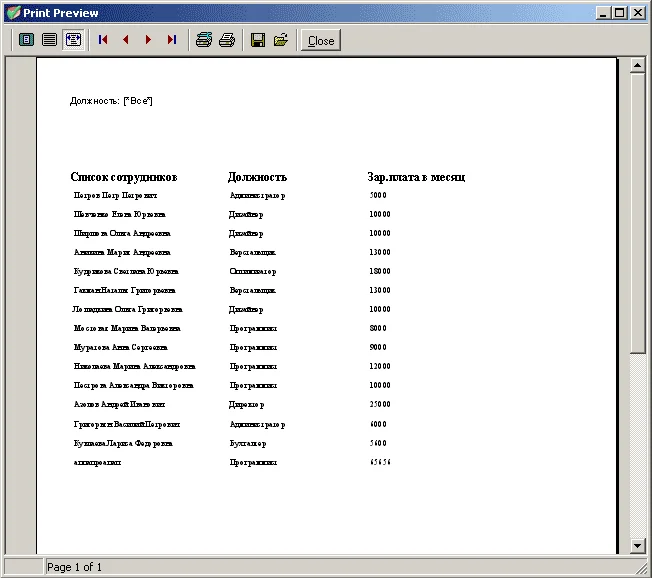Save the report using the floppy disk icon
The height and width of the screenshot is (578, 652).
pyautogui.click(x=258, y=40)
